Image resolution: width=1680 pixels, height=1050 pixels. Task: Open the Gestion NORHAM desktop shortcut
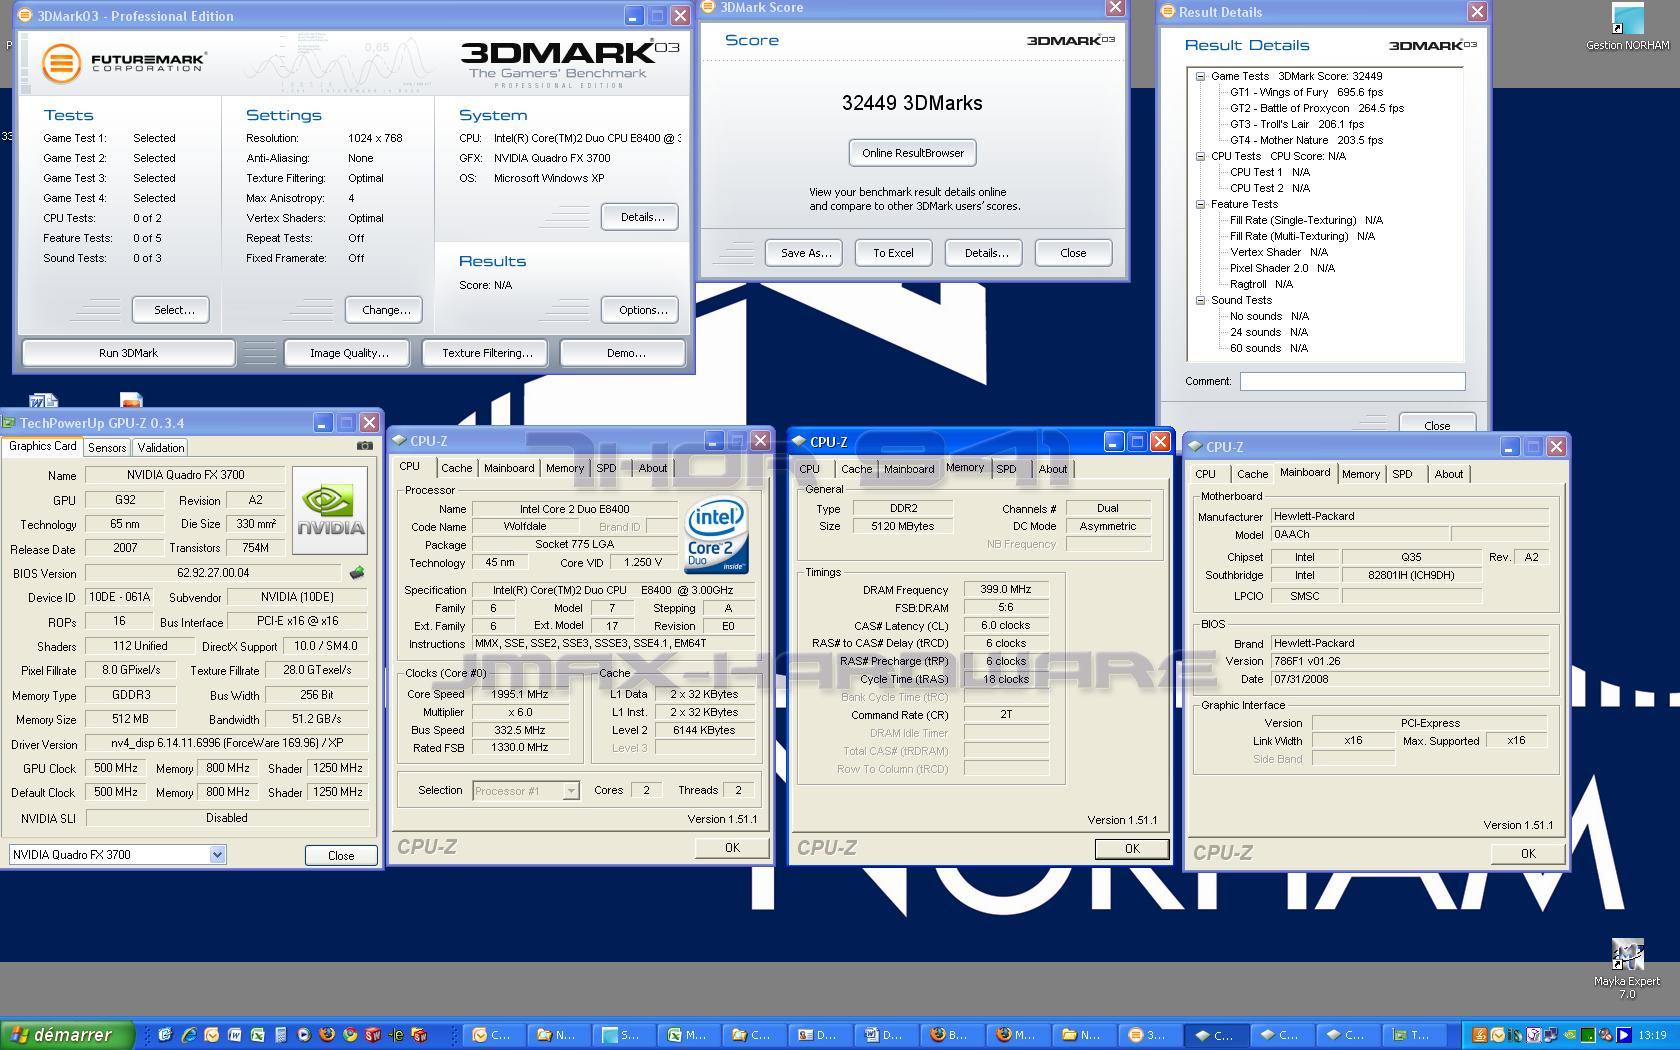(1627, 28)
